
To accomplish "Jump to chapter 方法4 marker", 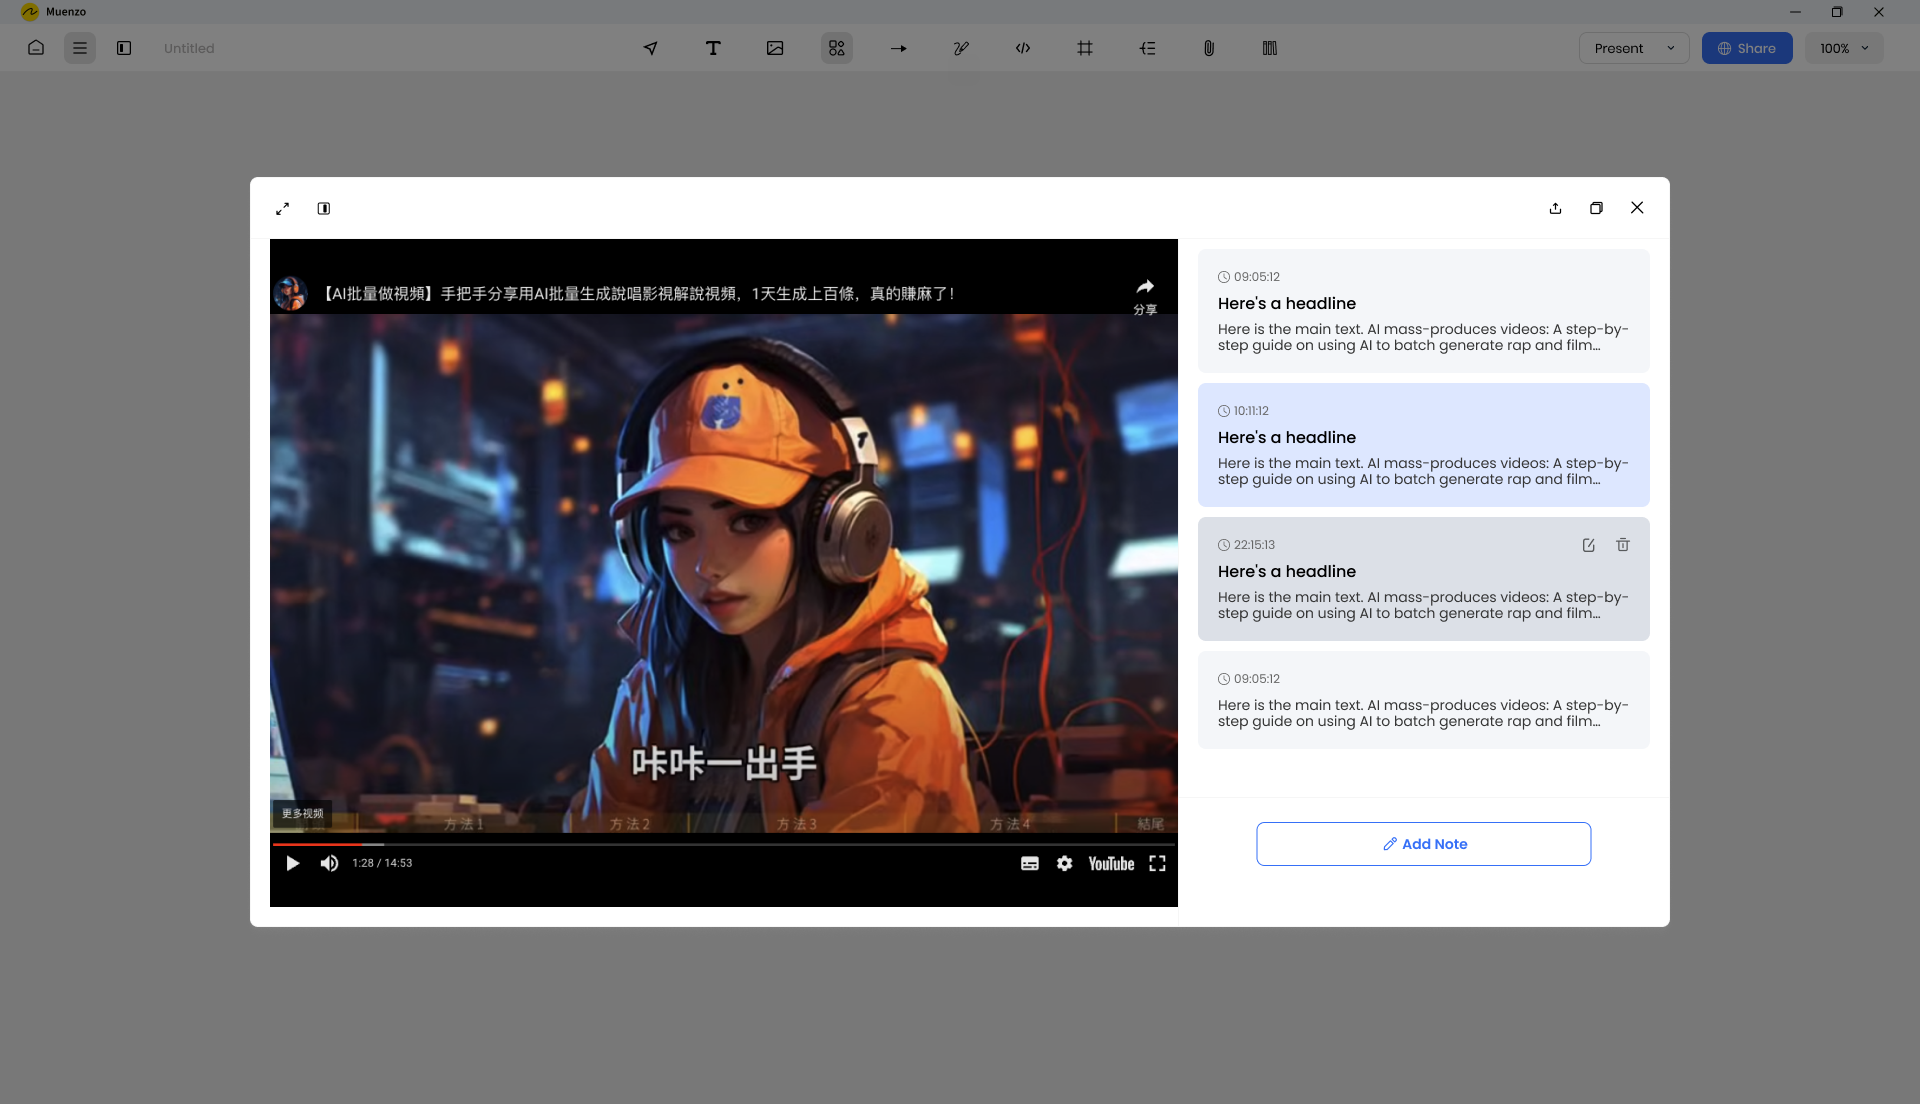I will point(1010,824).
